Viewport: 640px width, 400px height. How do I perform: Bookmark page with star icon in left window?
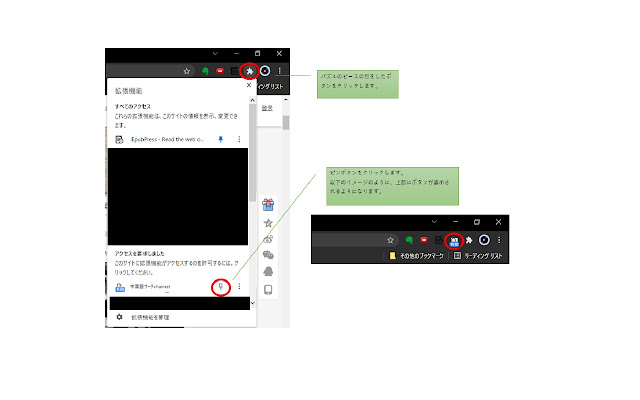tap(187, 71)
